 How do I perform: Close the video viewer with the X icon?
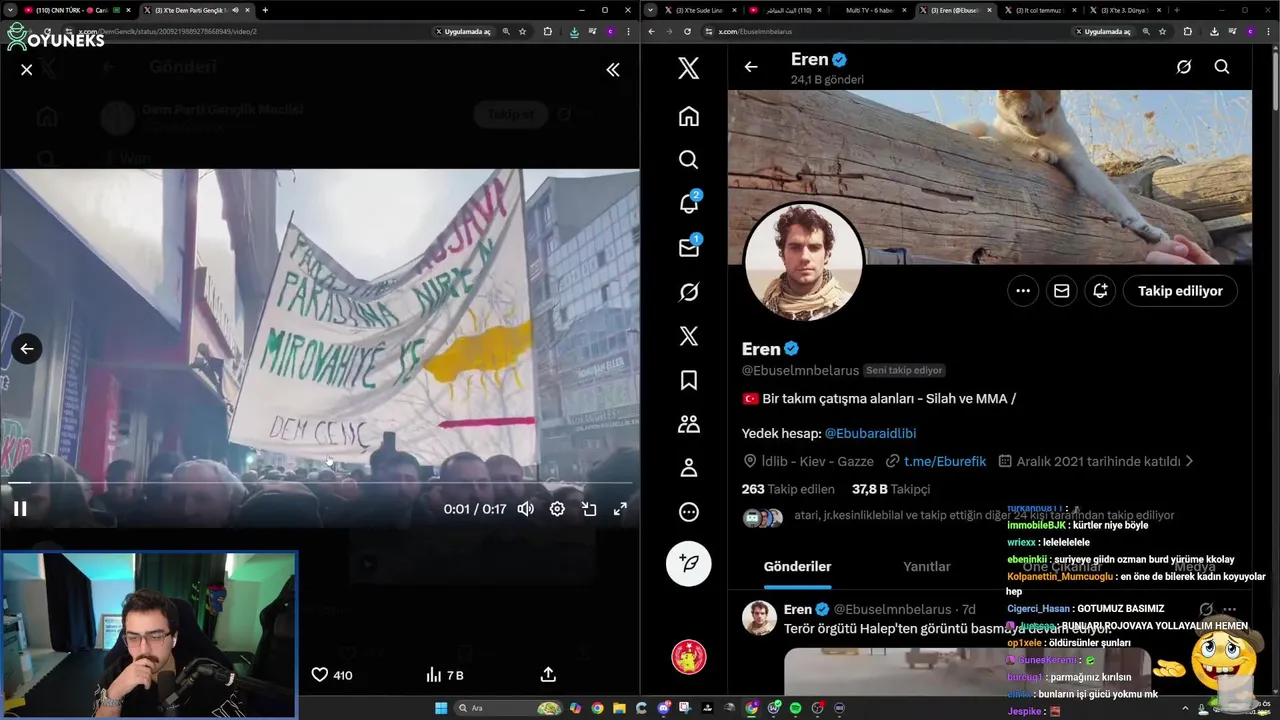(27, 69)
